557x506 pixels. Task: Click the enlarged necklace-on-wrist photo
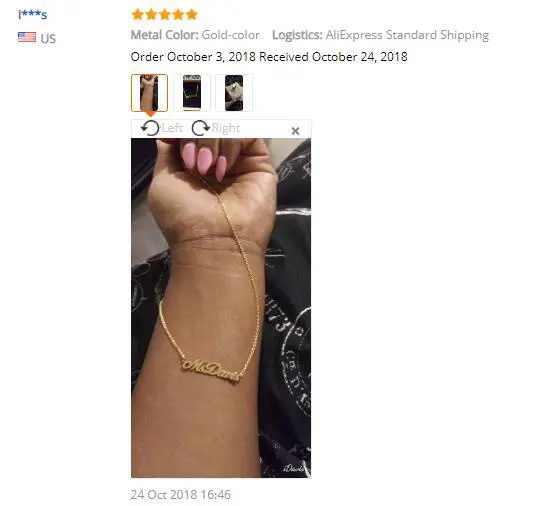coord(221,308)
